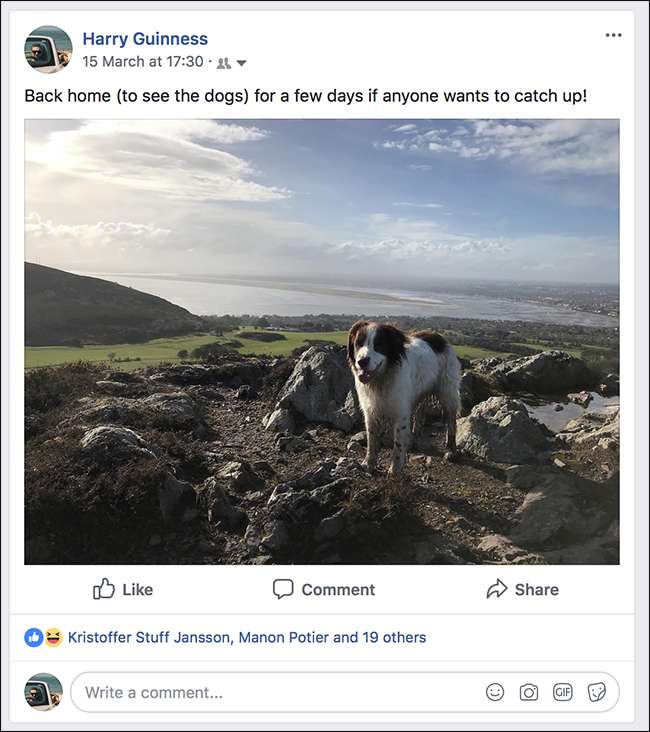650x732 pixels.
Task: Open the post options three-dot menu
Action: [x=613, y=36]
